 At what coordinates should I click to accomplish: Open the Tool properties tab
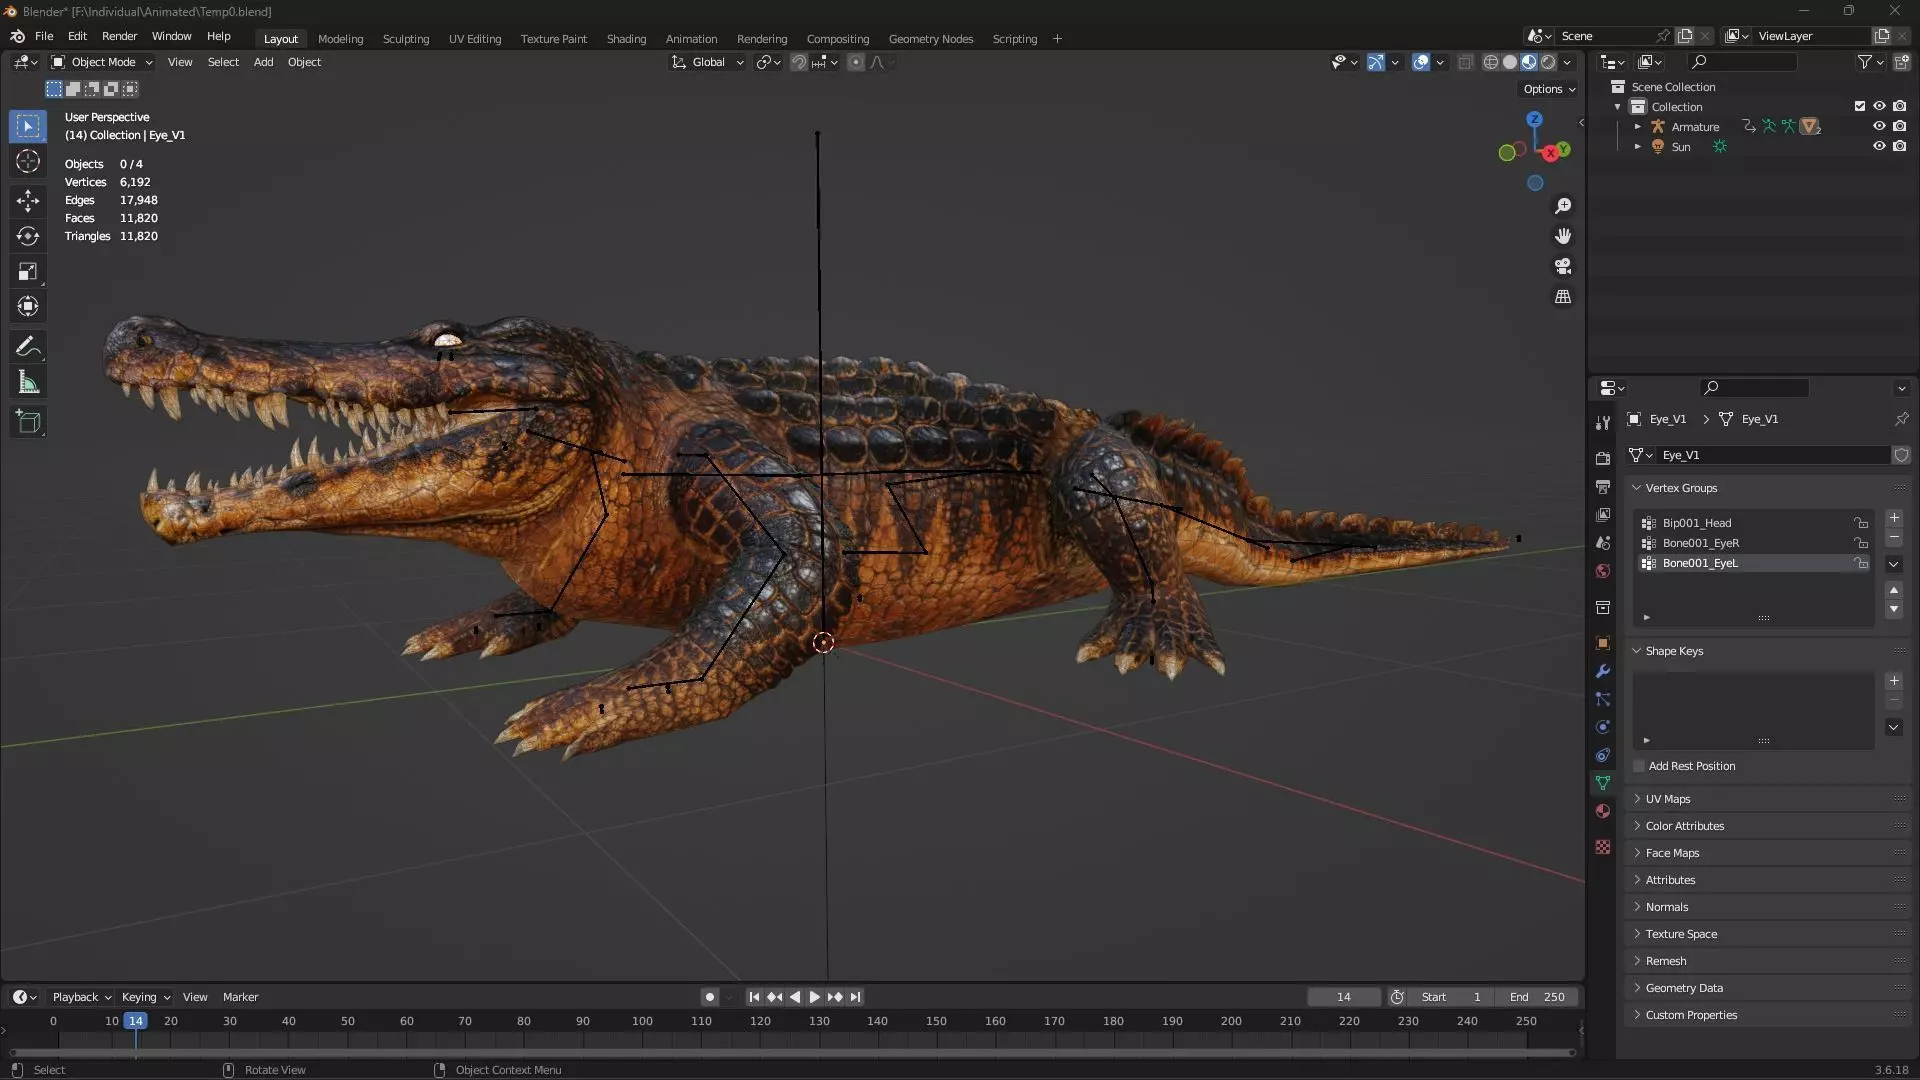(1603, 423)
